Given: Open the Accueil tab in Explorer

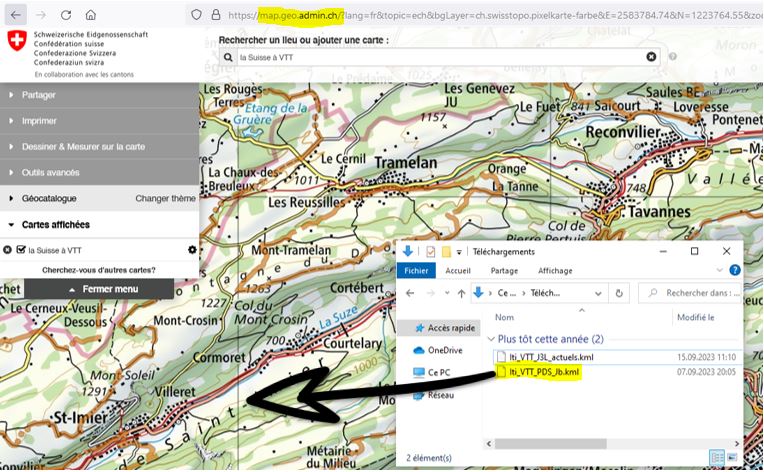Looking at the screenshot, I should (x=458, y=270).
